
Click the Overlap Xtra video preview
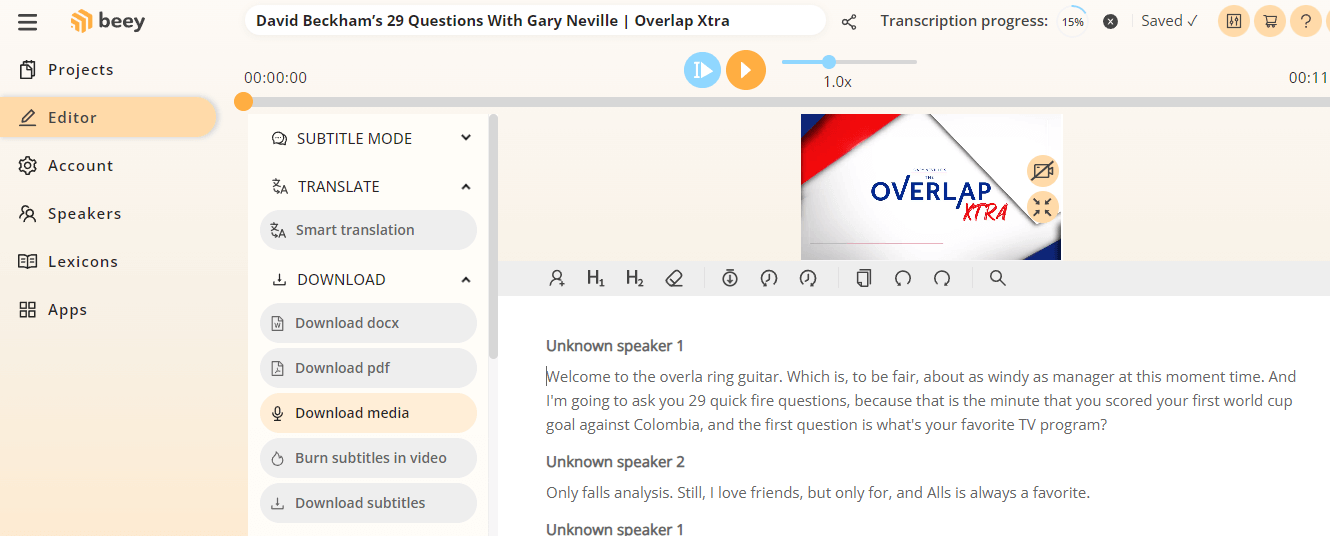pos(930,187)
